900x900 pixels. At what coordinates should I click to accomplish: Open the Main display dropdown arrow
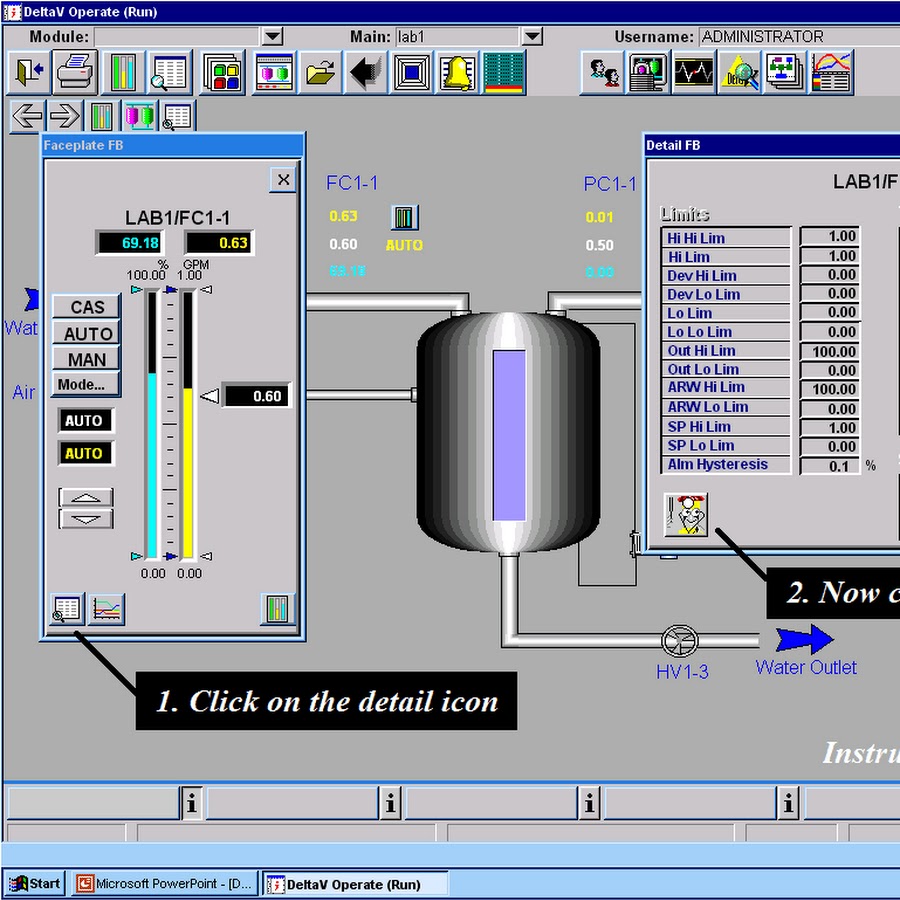533,37
